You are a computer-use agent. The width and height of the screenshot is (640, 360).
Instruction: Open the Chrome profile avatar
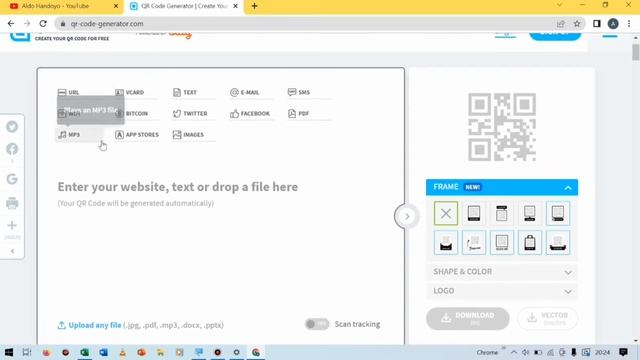click(613, 24)
